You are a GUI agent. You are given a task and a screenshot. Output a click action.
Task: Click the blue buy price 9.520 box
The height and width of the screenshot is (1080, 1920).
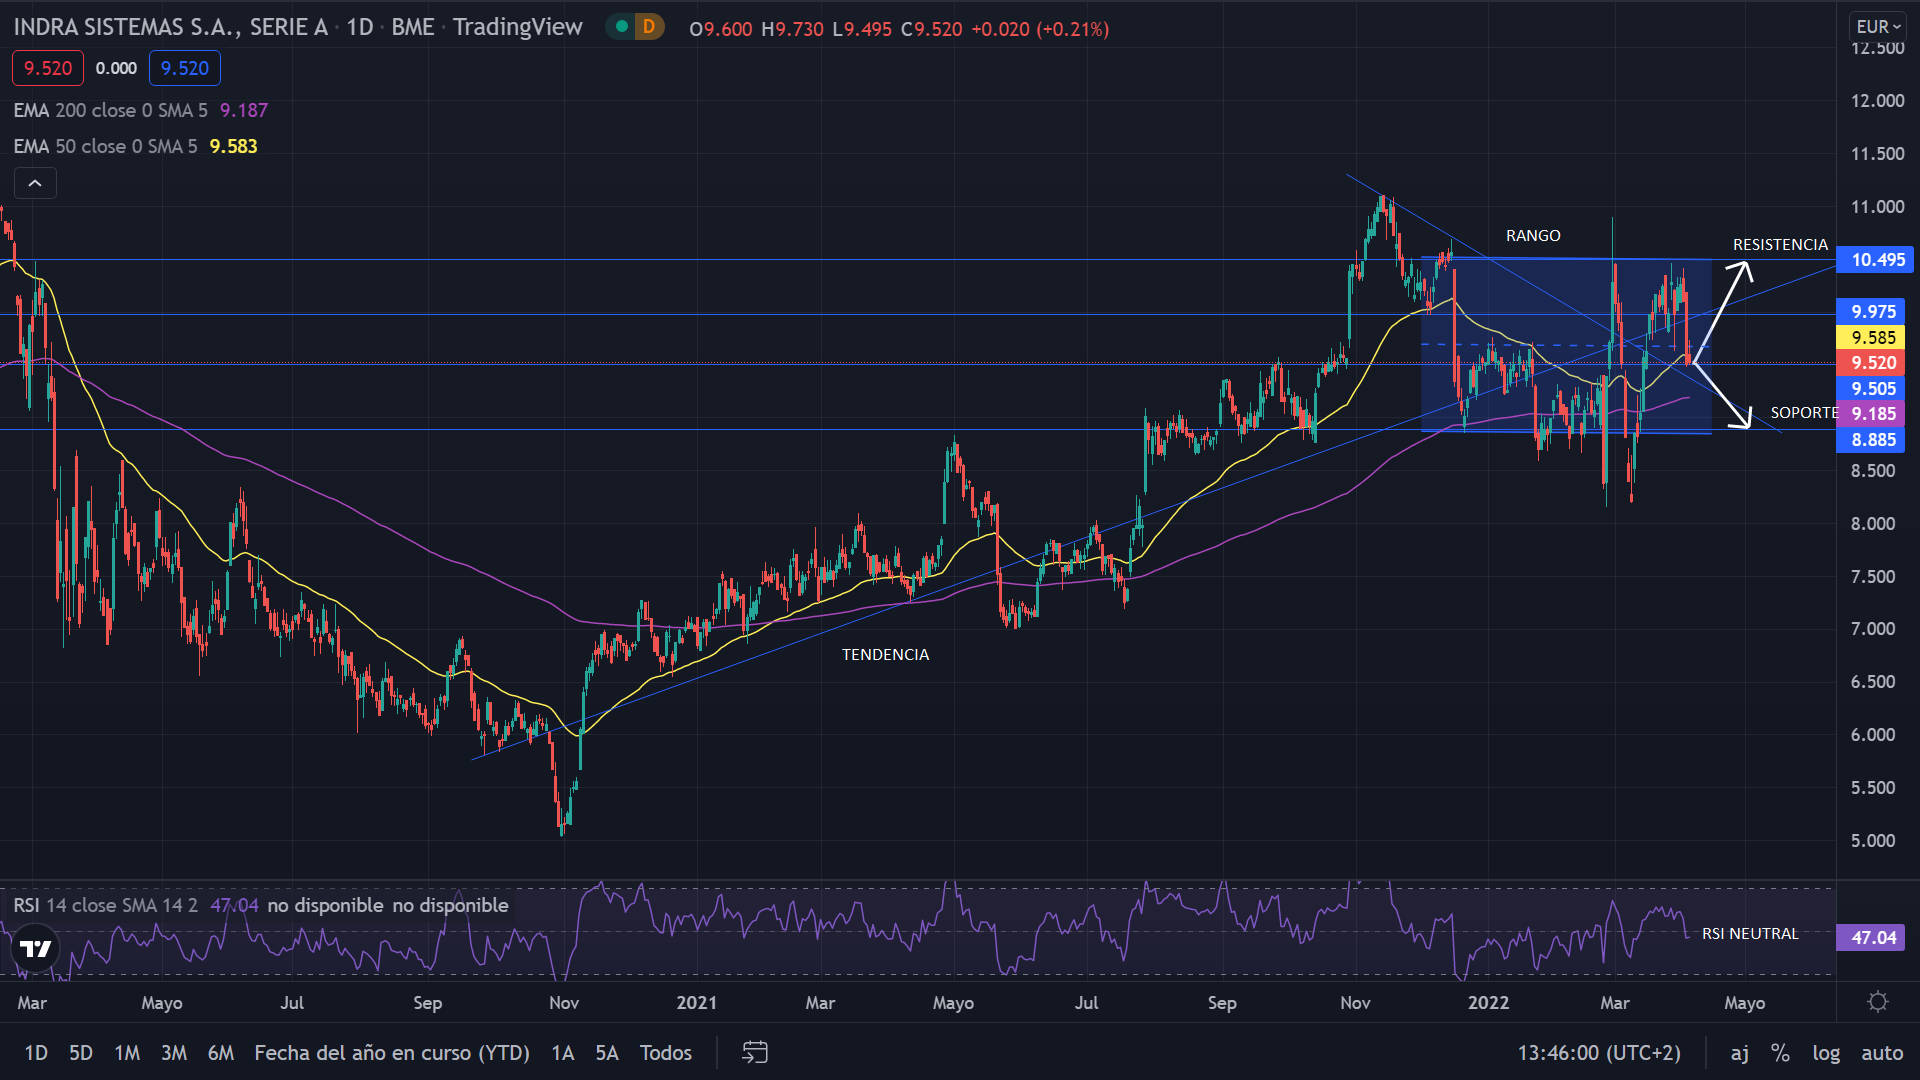pos(185,68)
